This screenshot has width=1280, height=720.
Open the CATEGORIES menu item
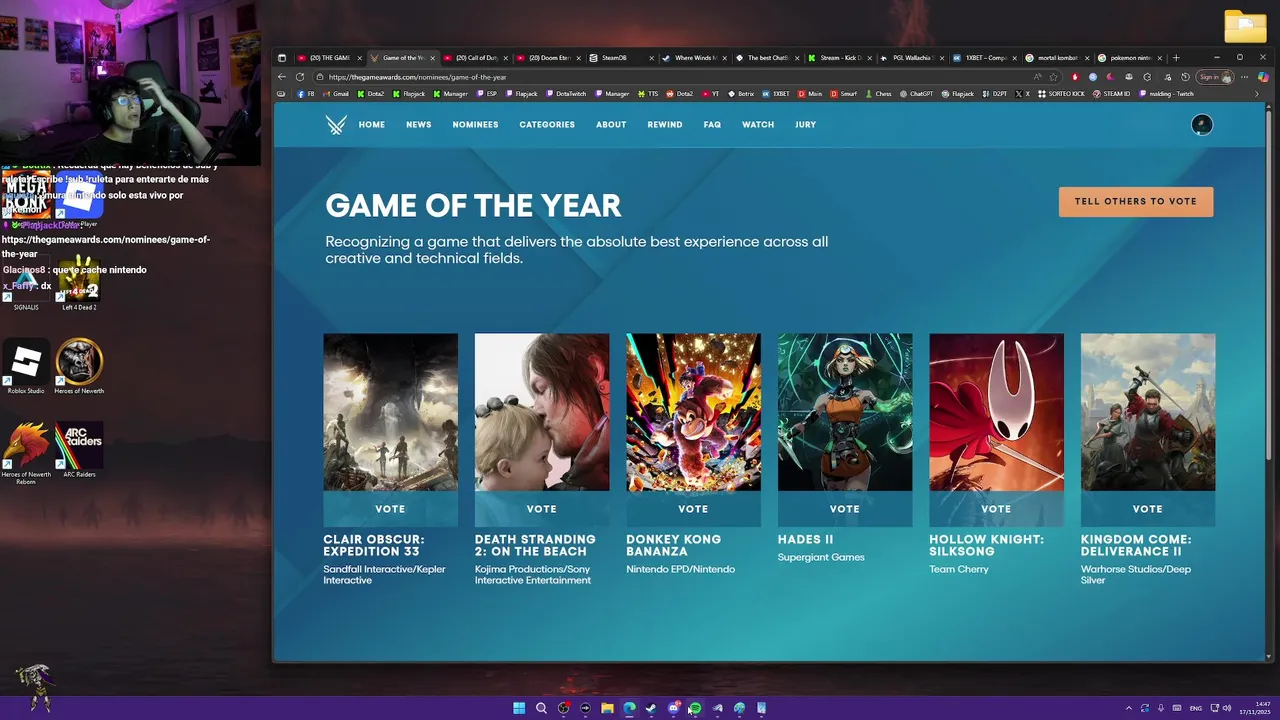(547, 125)
